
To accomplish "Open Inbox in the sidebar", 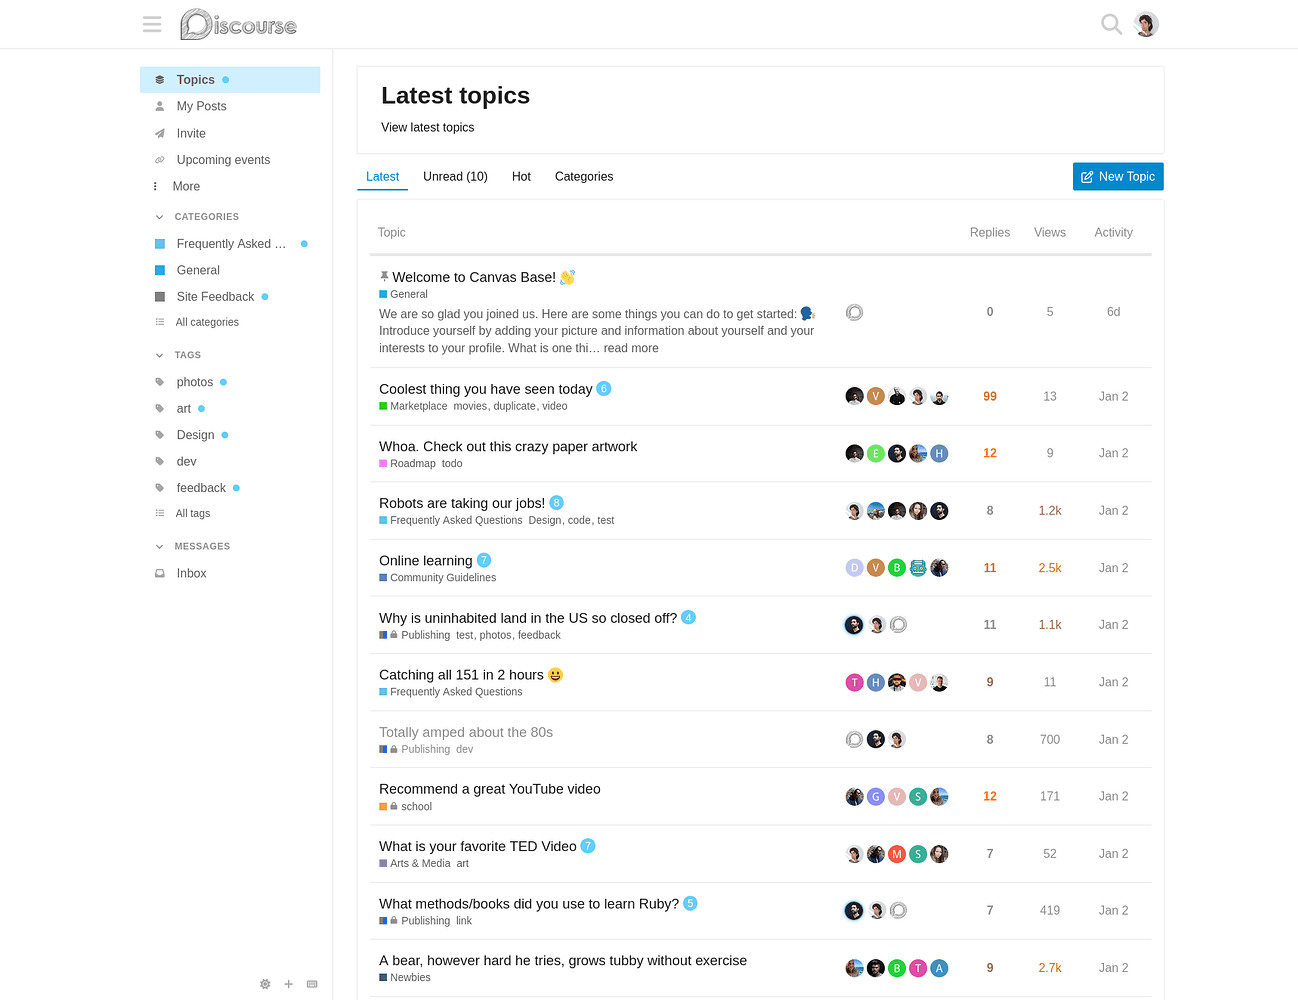I will [x=191, y=573].
